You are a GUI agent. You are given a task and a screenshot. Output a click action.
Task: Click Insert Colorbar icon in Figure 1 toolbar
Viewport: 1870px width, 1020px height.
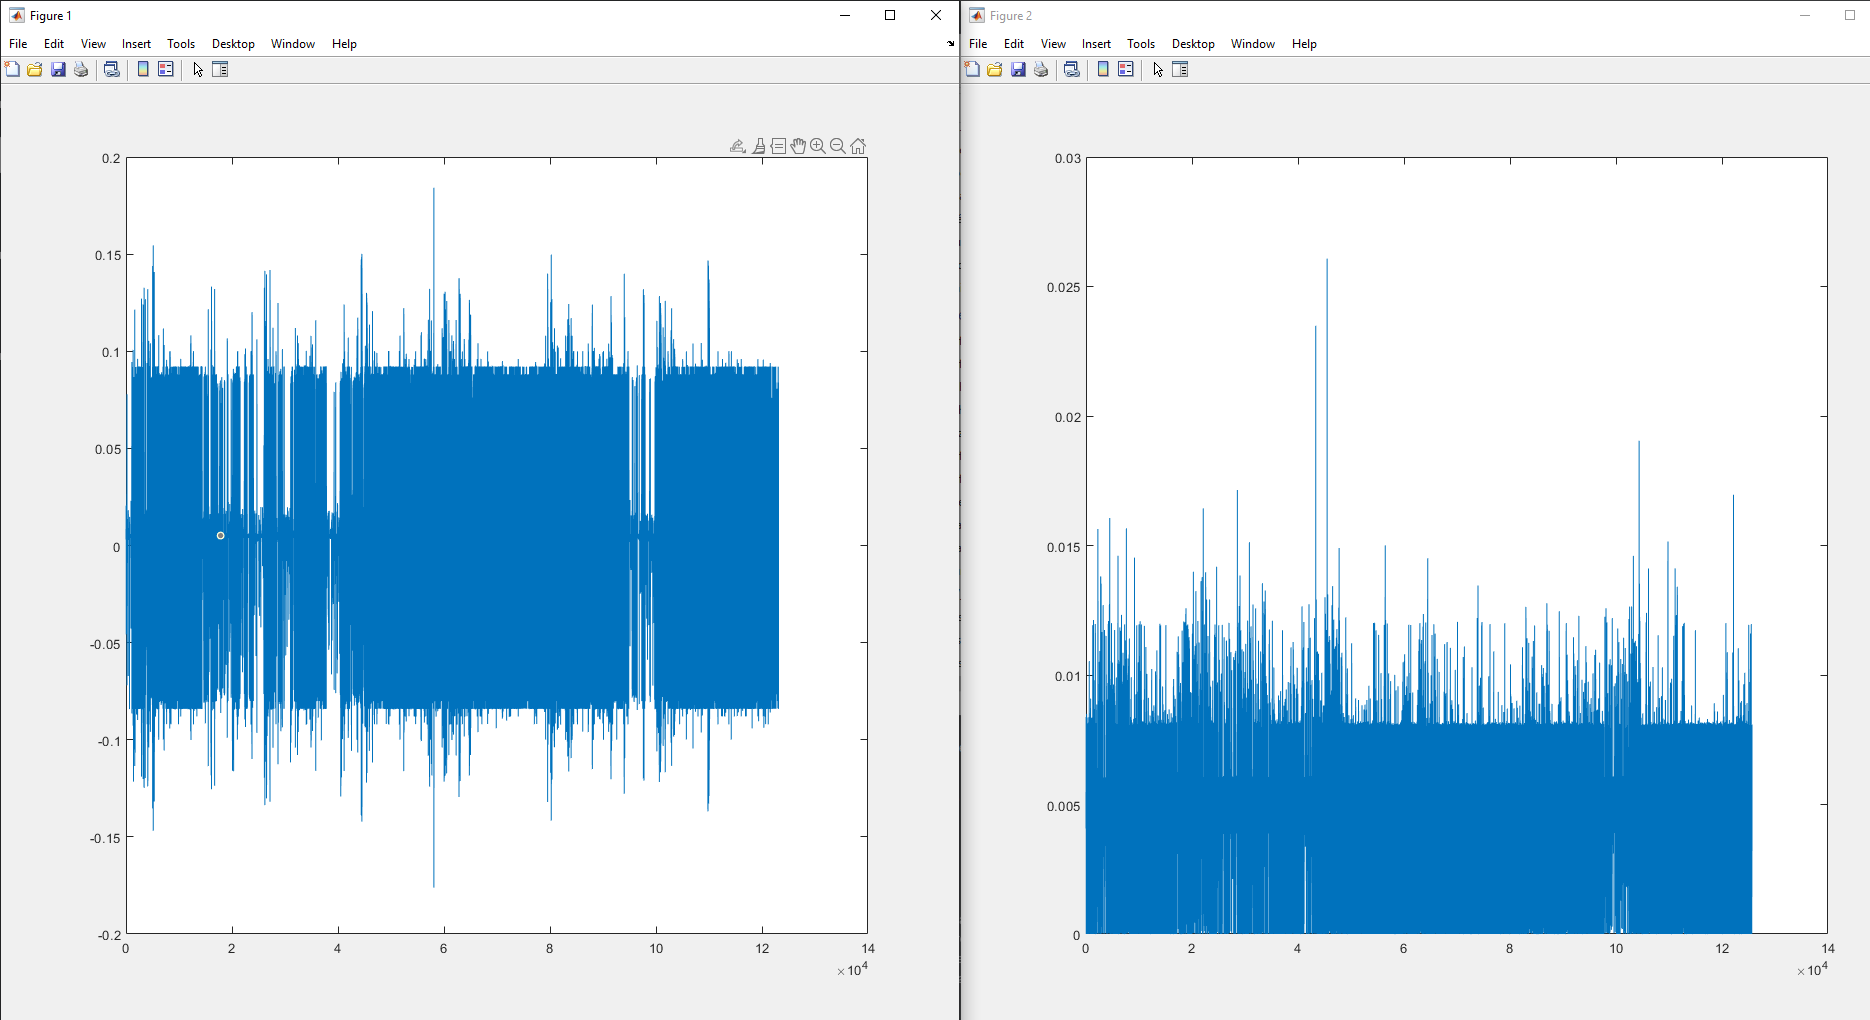click(x=143, y=69)
